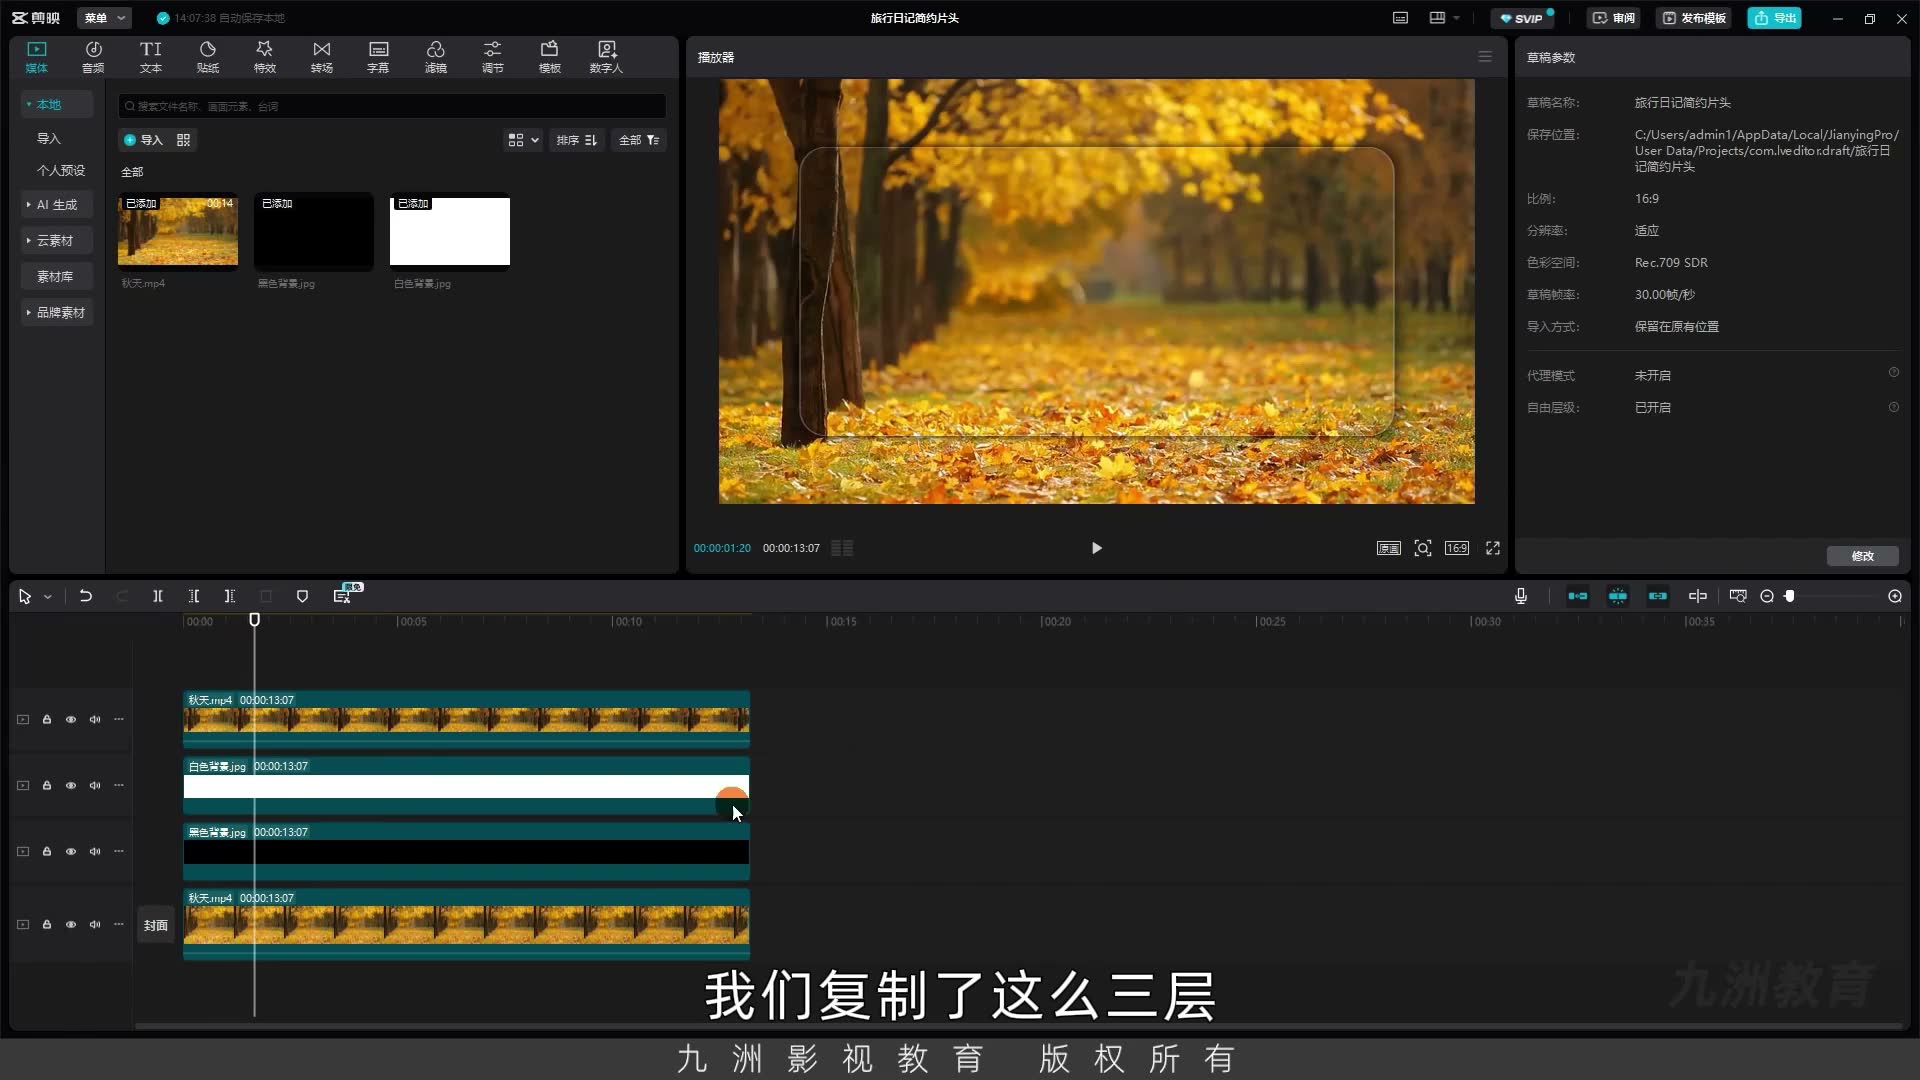Add a marker with shield icon
The height and width of the screenshot is (1080, 1920).
(302, 596)
